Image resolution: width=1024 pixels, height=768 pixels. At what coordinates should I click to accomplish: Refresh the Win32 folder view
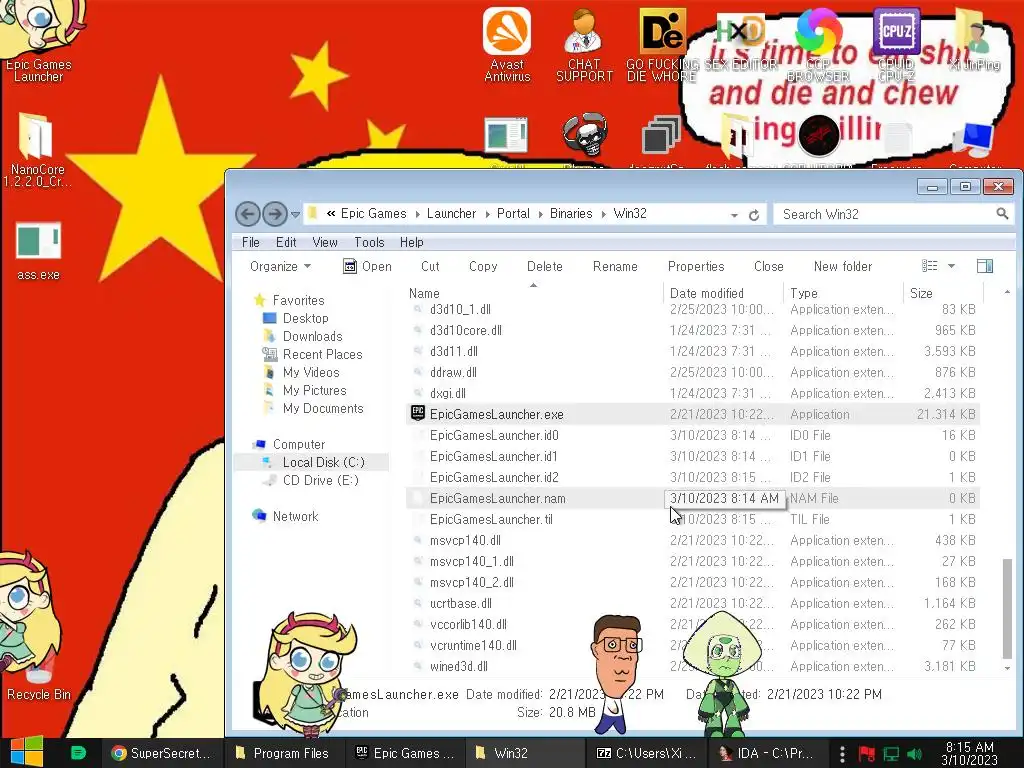pyautogui.click(x=754, y=215)
